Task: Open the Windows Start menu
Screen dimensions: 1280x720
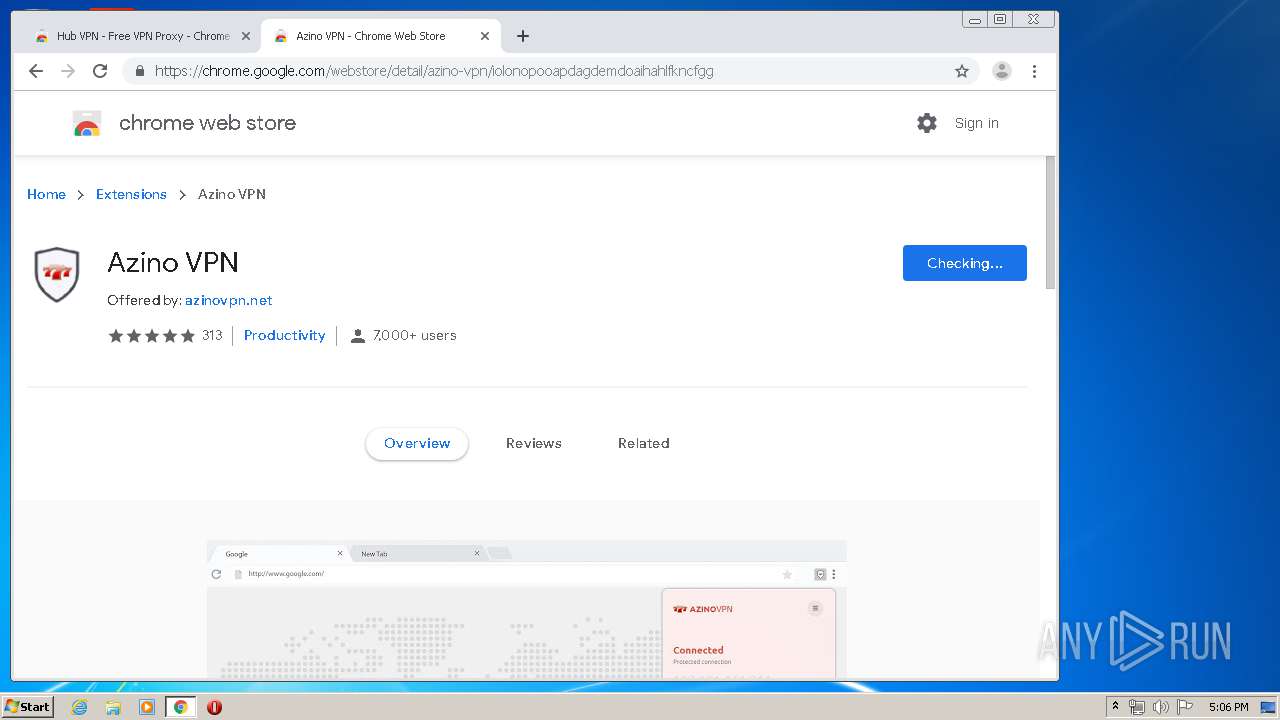Action: pos(28,707)
